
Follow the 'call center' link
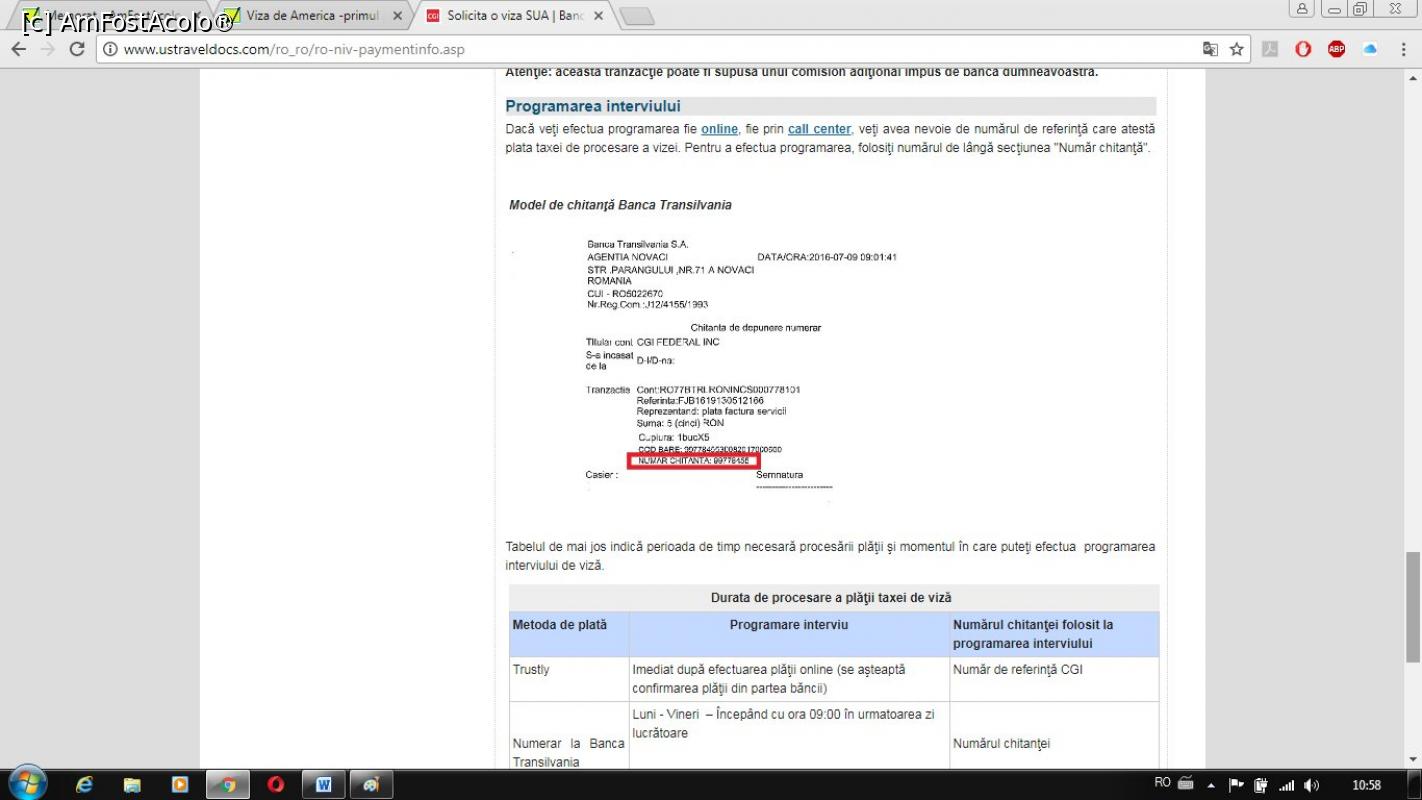click(x=819, y=129)
